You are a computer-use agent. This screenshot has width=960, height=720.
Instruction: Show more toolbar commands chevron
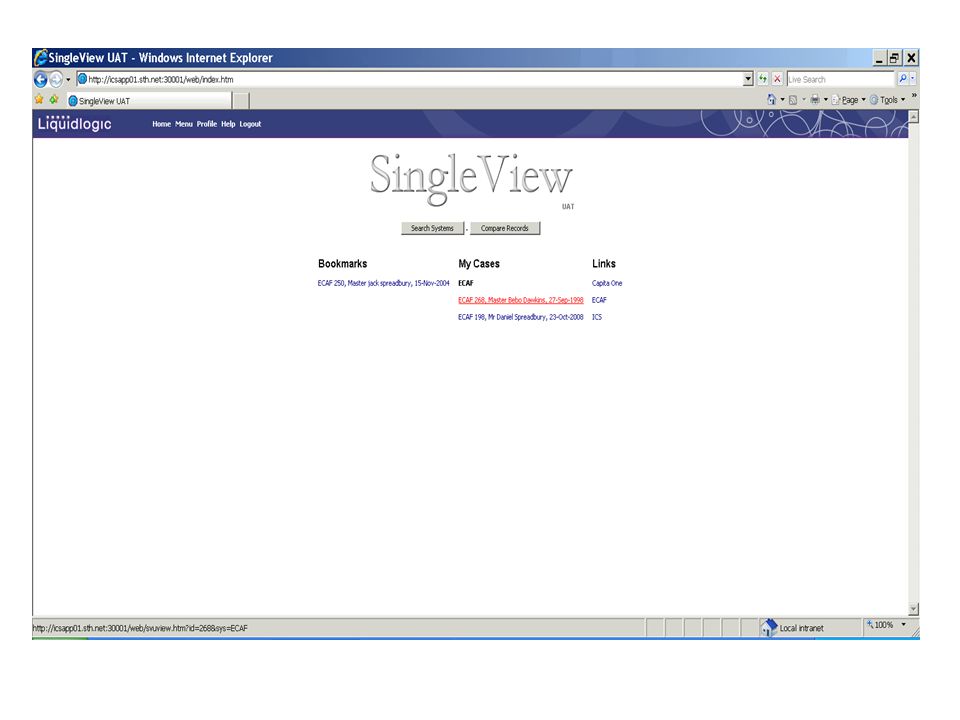pos(913,96)
